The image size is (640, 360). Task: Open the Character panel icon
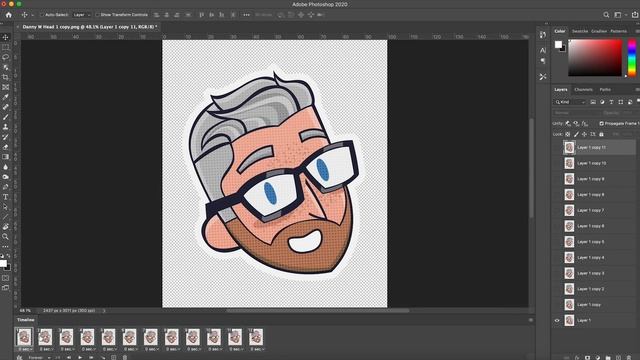pyautogui.click(x=542, y=50)
